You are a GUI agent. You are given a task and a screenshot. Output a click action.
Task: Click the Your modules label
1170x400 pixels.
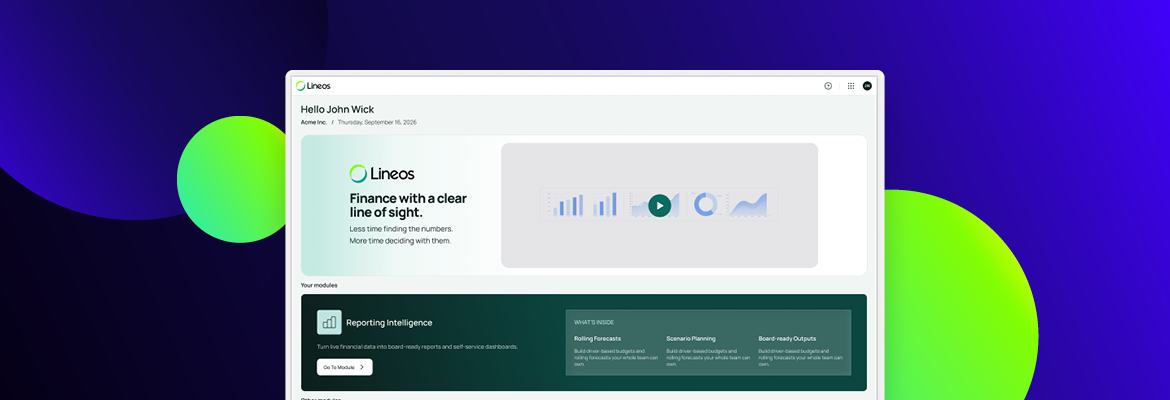[319, 285]
